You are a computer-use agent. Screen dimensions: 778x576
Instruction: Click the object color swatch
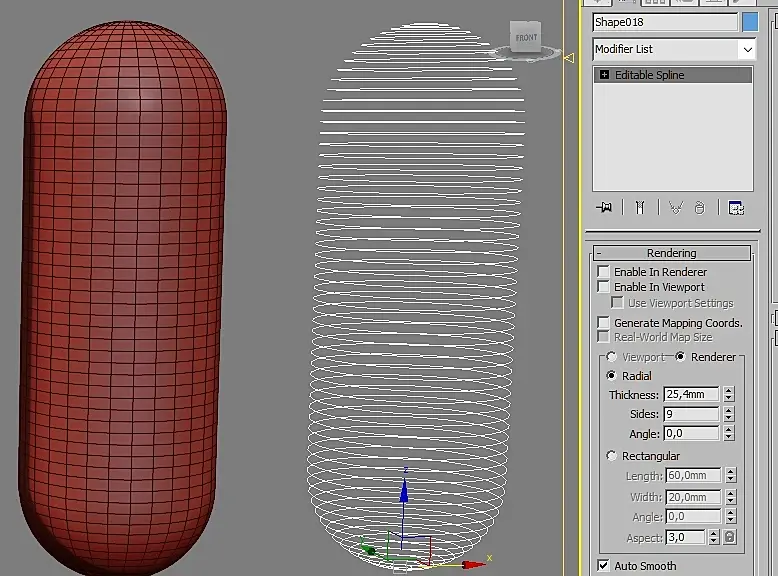[x=750, y=22]
